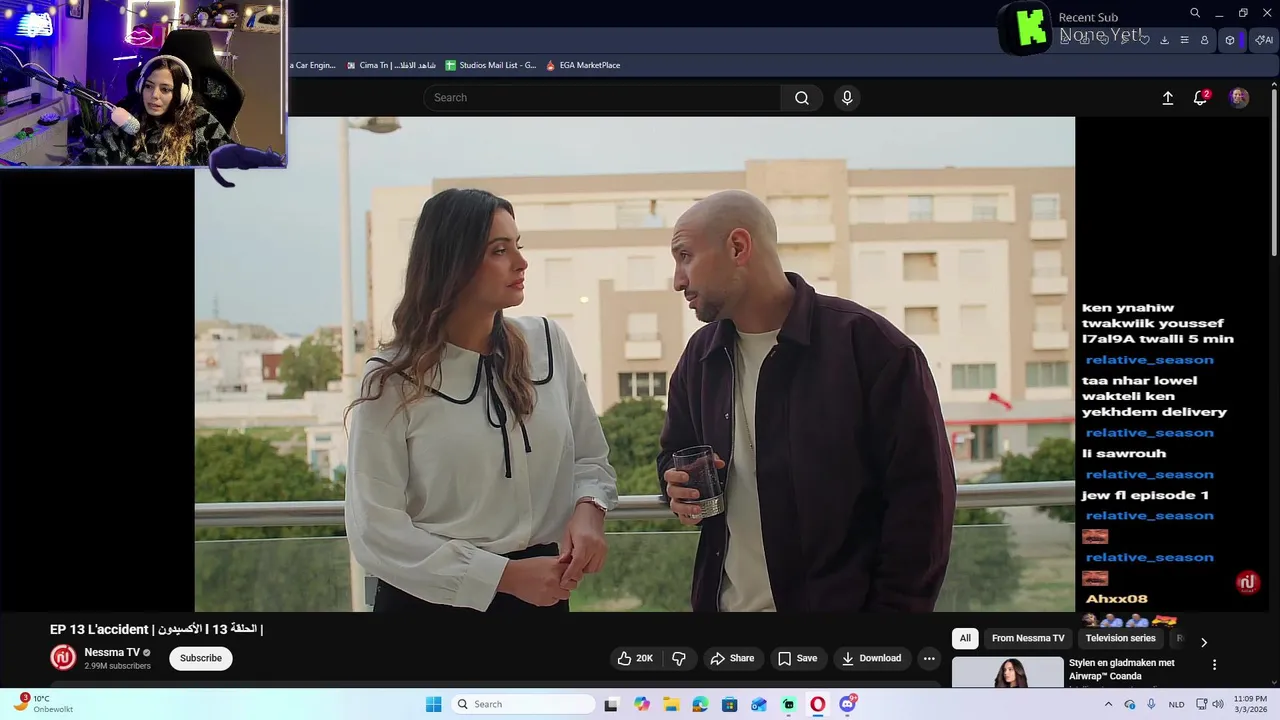Viewport: 1280px width, 720px height.
Task: Open Opera's profile person icon
Action: point(1204,40)
